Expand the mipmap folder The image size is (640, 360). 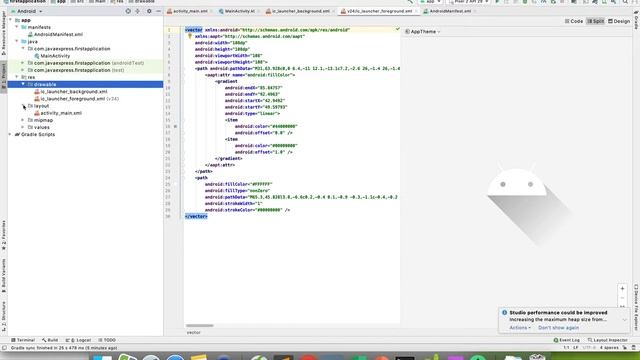click(23, 120)
